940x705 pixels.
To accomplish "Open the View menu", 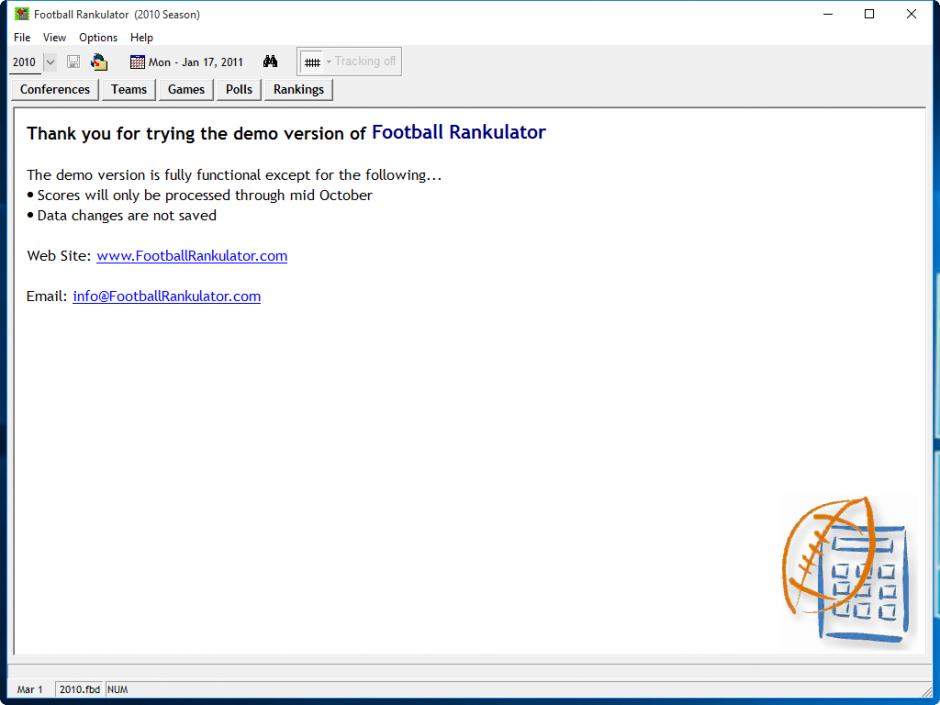I will click(x=54, y=37).
